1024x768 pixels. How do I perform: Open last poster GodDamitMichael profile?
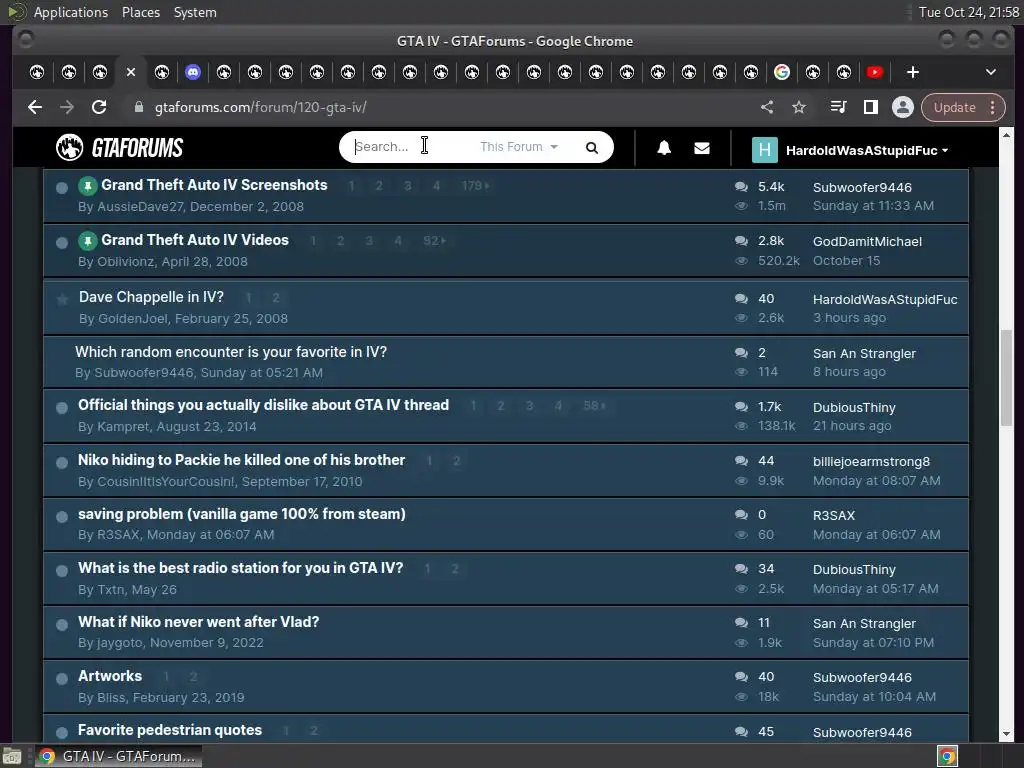[867, 242]
